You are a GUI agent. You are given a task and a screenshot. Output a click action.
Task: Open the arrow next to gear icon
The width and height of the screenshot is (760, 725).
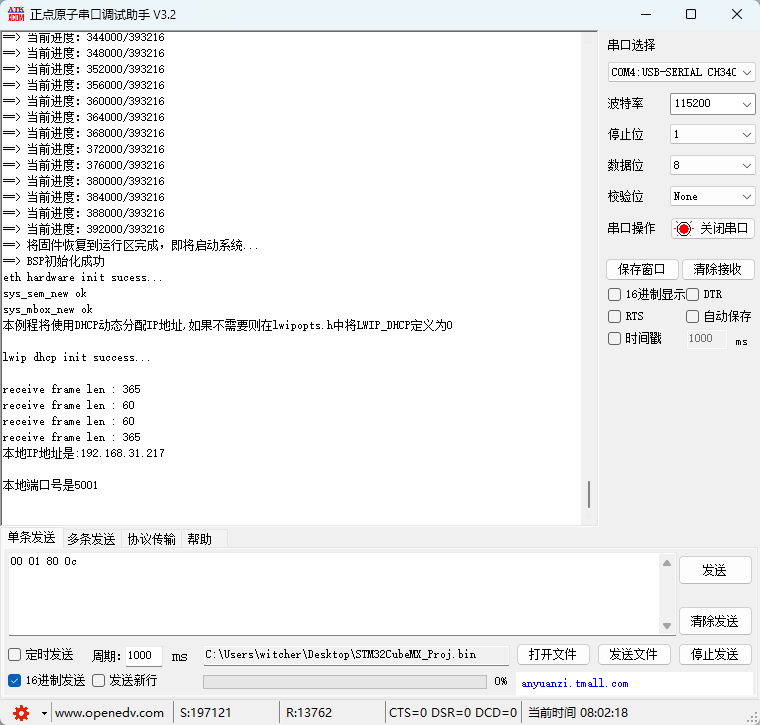[x=44, y=713]
